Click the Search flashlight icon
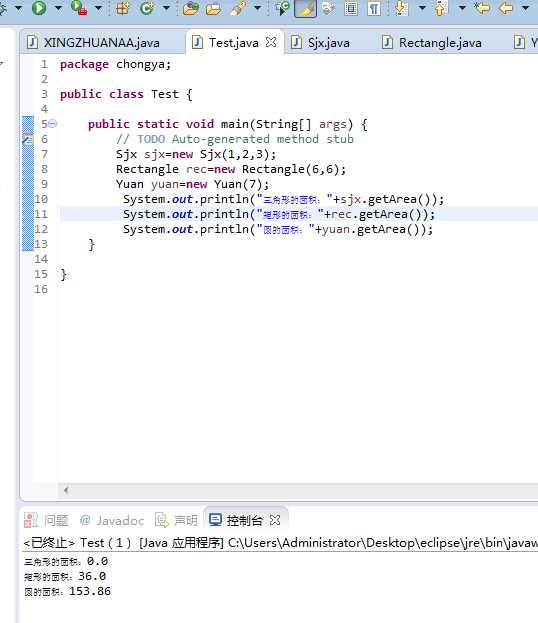This screenshot has height=623, width=538. pyautogui.click(x=238, y=8)
